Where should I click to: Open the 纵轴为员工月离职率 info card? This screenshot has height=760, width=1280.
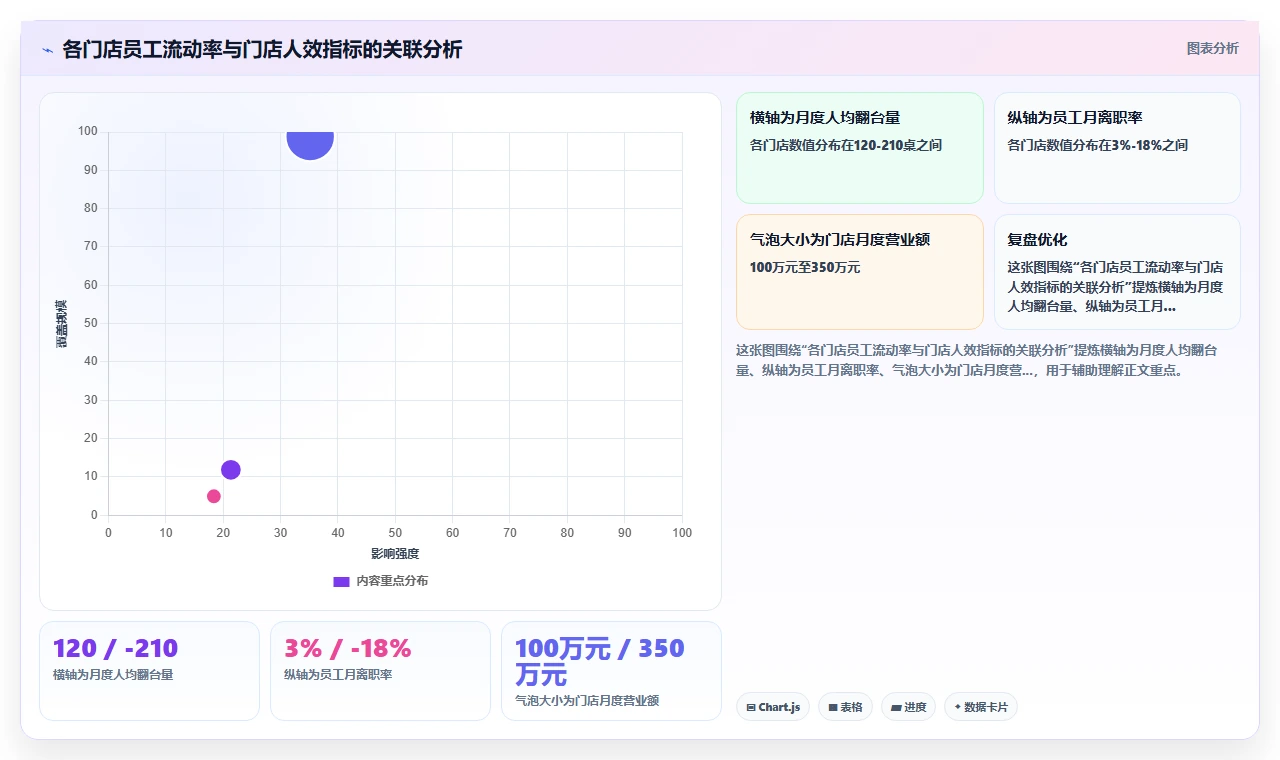[x=1117, y=148]
